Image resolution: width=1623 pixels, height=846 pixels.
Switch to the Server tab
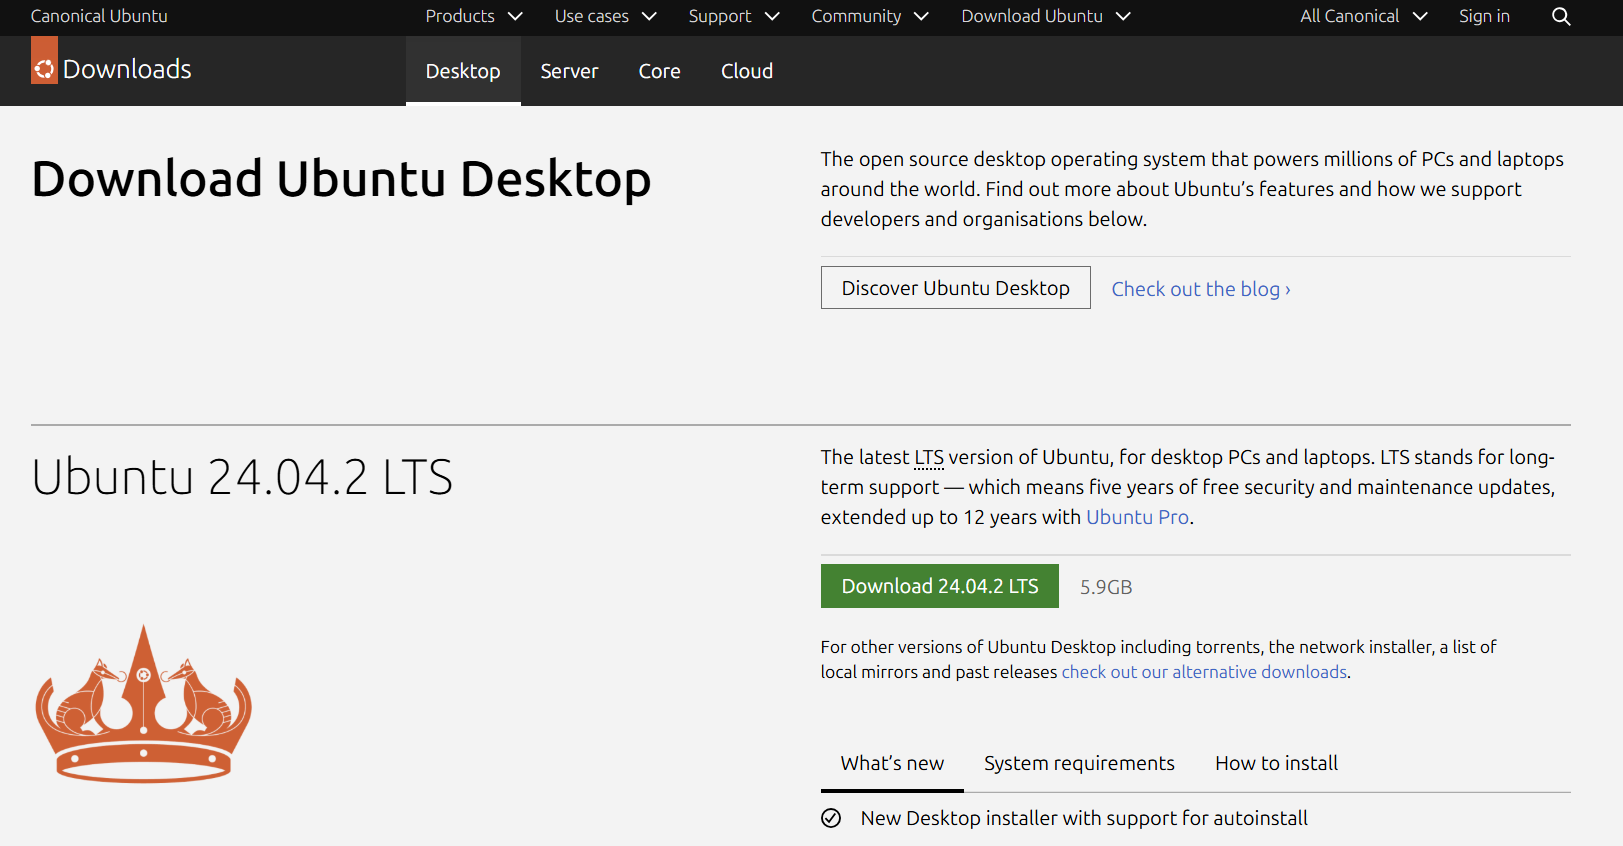(x=569, y=71)
